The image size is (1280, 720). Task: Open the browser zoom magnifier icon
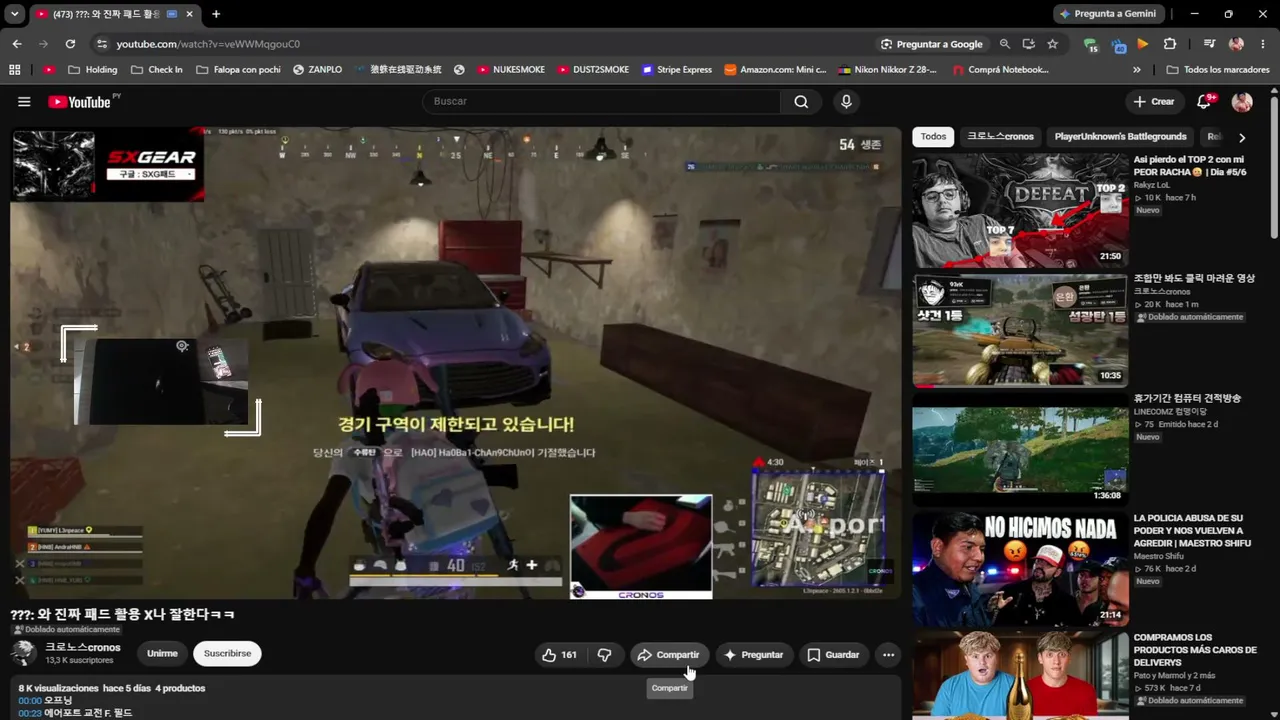1005,44
